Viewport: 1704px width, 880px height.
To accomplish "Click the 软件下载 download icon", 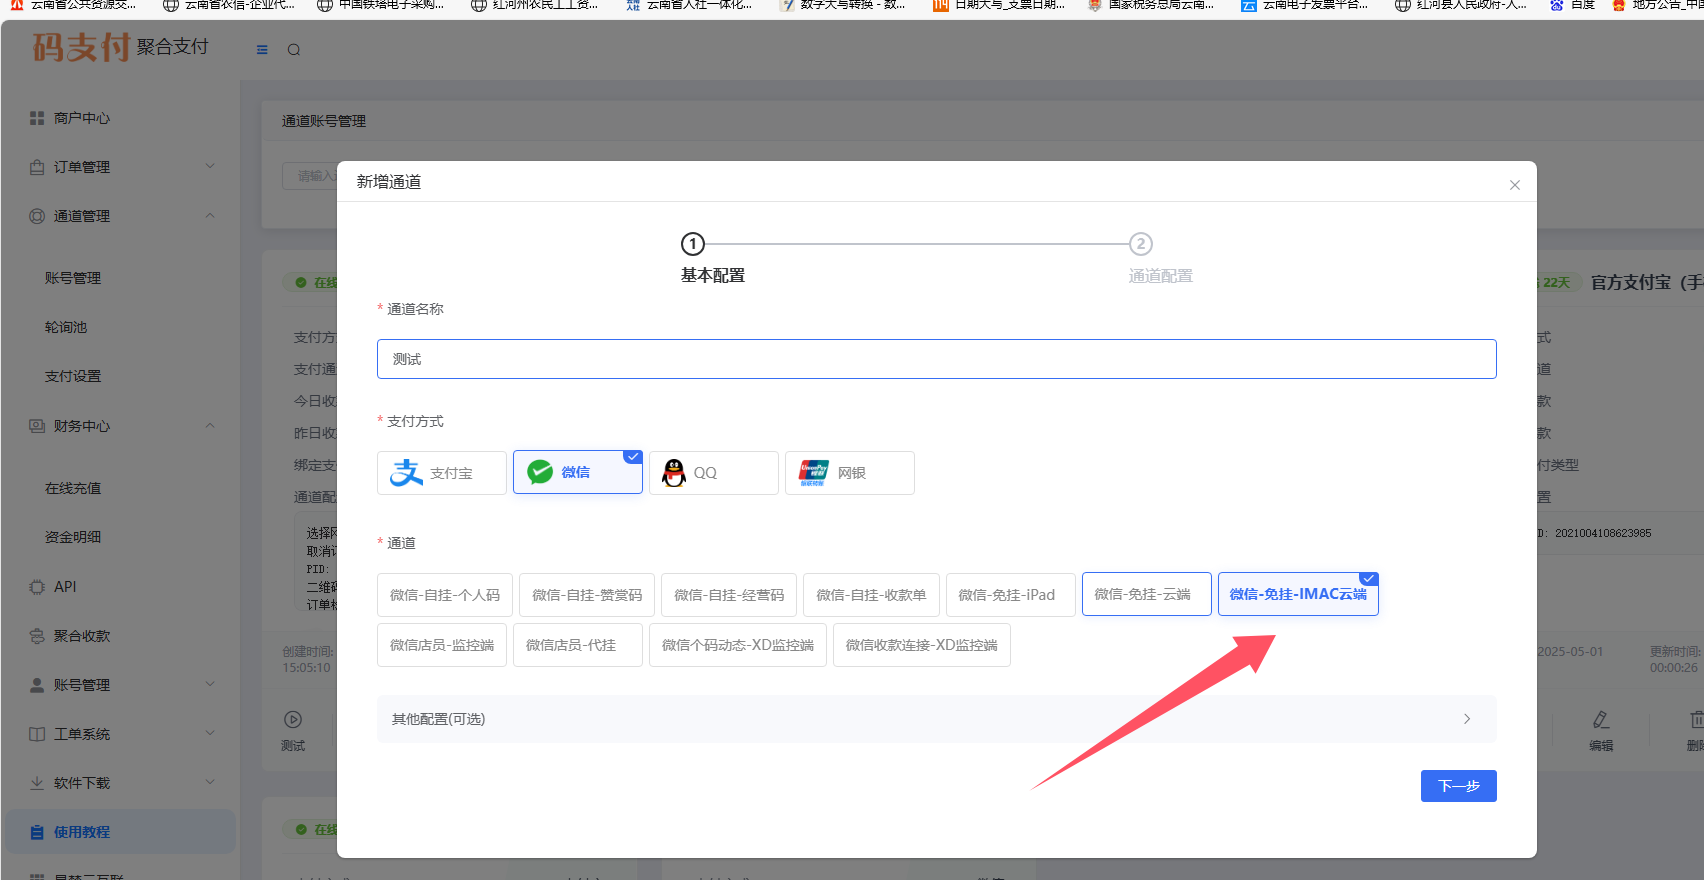I will pos(37,783).
